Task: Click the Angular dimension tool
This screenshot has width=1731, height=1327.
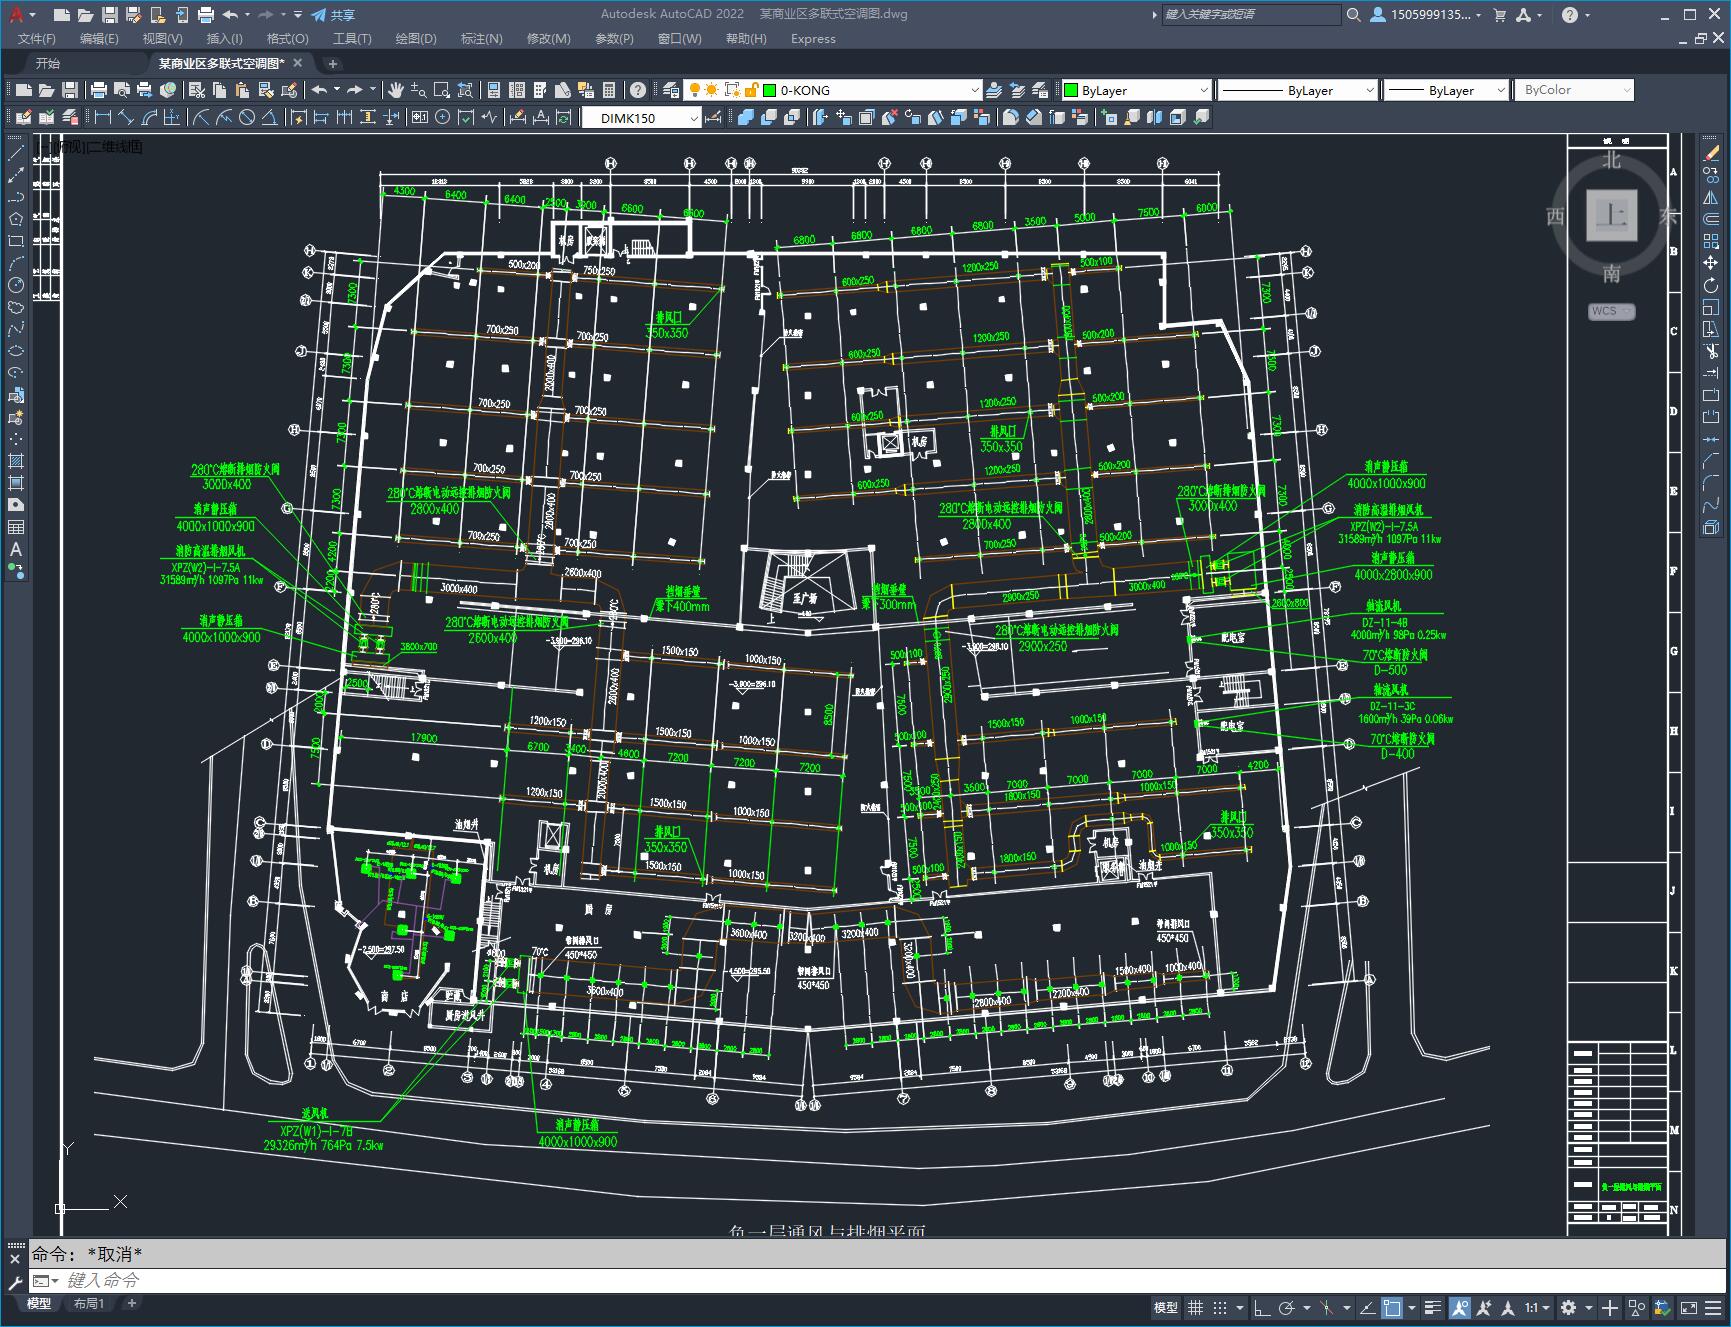Action: point(269,118)
